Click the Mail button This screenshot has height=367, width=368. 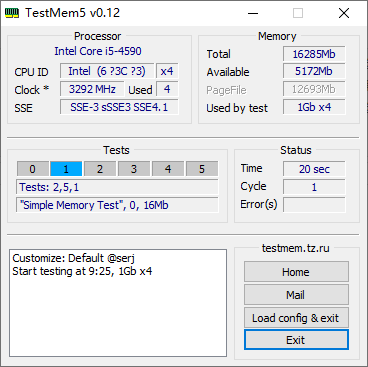pyautogui.click(x=296, y=295)
